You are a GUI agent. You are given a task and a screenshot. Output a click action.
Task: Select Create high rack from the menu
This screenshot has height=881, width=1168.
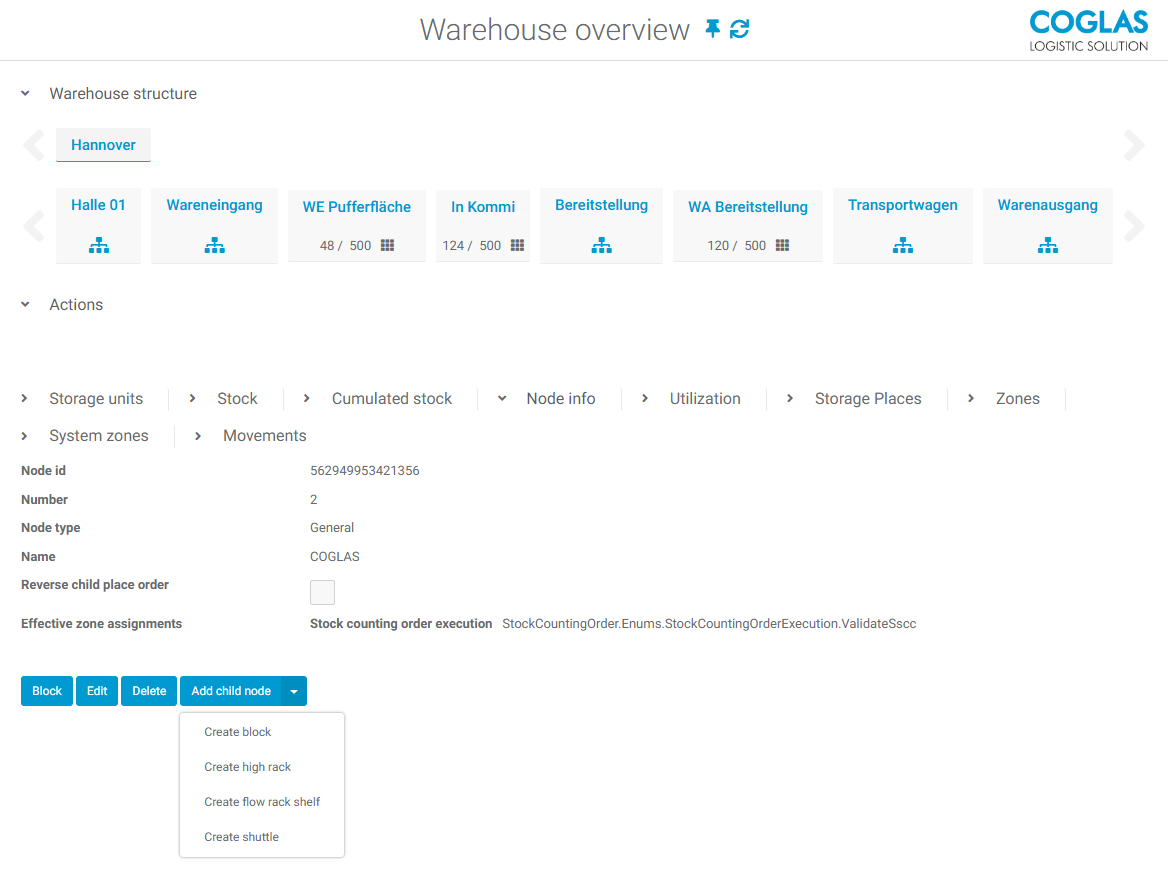[247, 767]
